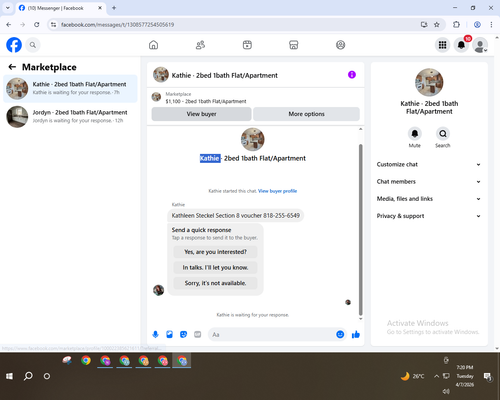
Task: Focus the Aa message input field
Action: click(272, 334)
